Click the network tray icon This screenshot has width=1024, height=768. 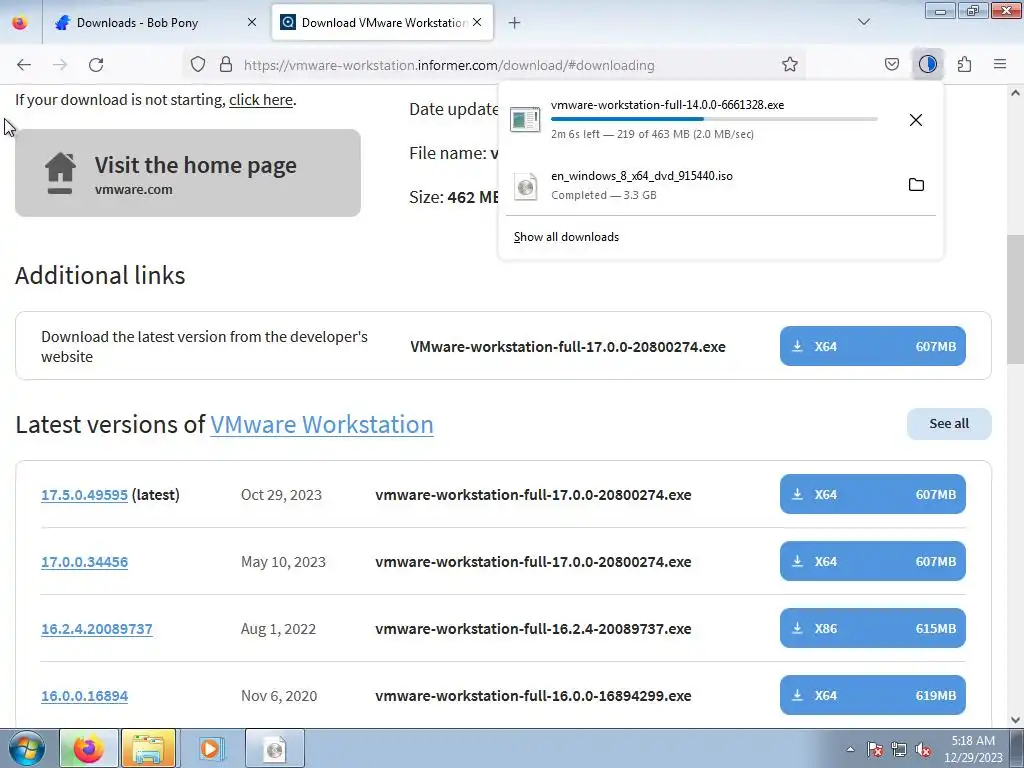pyautogui.click(x=899, y=749)
